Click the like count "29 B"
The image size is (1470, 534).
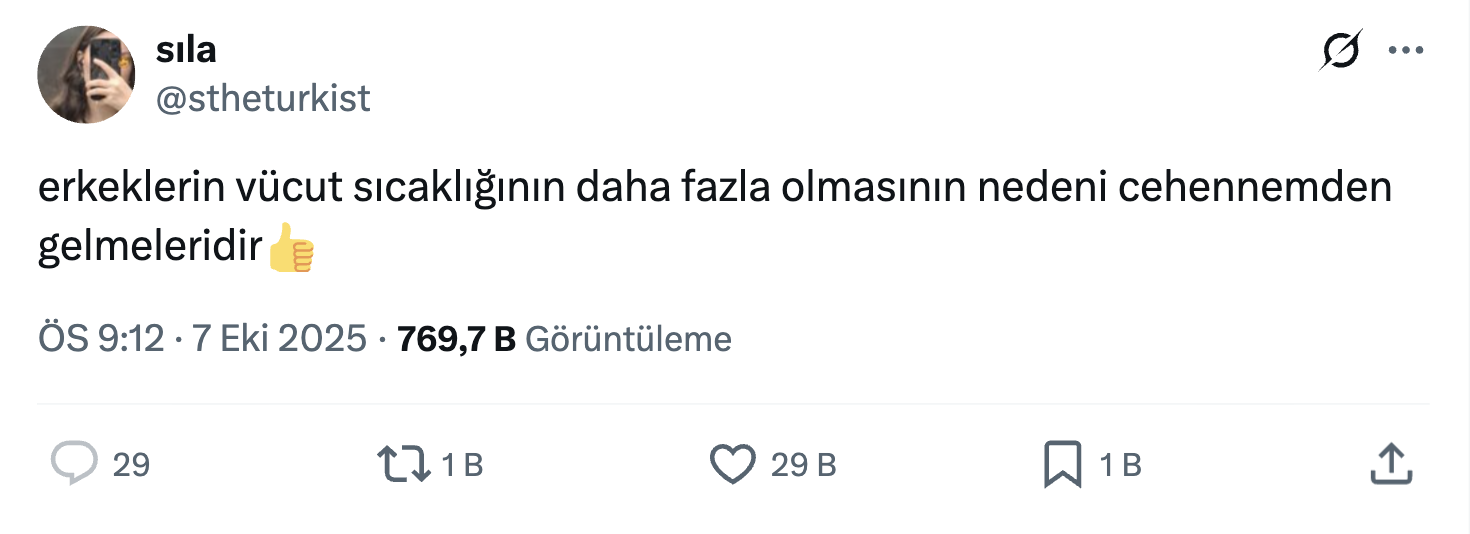(x=803, y=465)
